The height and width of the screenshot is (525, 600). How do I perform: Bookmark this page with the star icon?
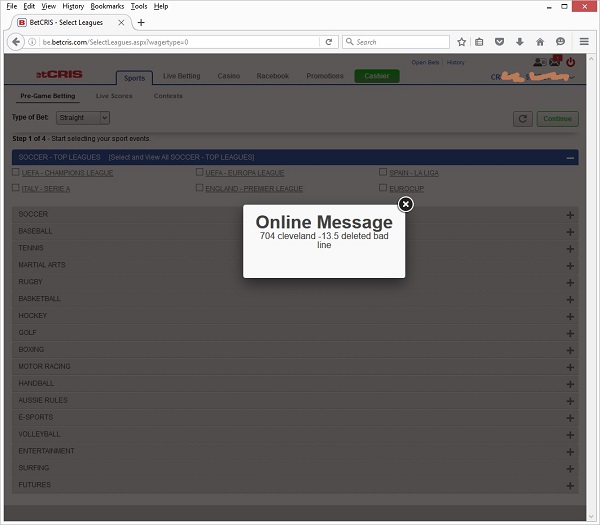[x=462, y=42]
